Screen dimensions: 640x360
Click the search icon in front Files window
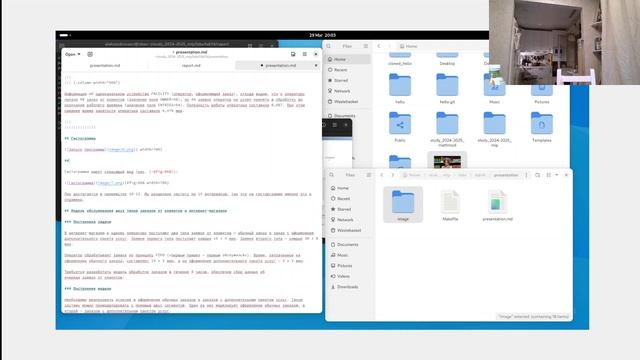pyautogui.click(x=332, y=175)
